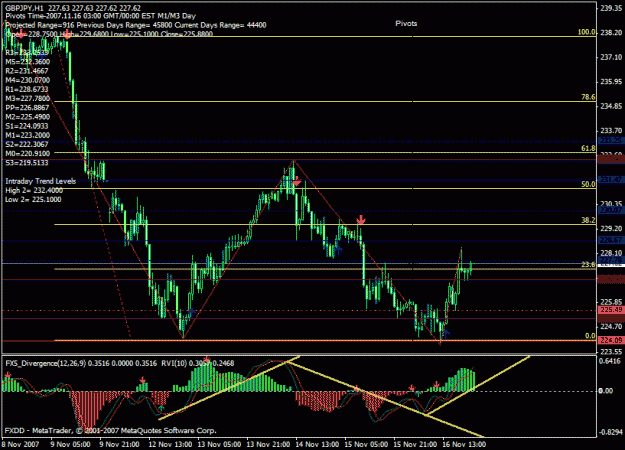The width and height of the screenshot is (625, 450).
Task: Select the 61.8 Fibonacci level label
Action: point(588,148)
